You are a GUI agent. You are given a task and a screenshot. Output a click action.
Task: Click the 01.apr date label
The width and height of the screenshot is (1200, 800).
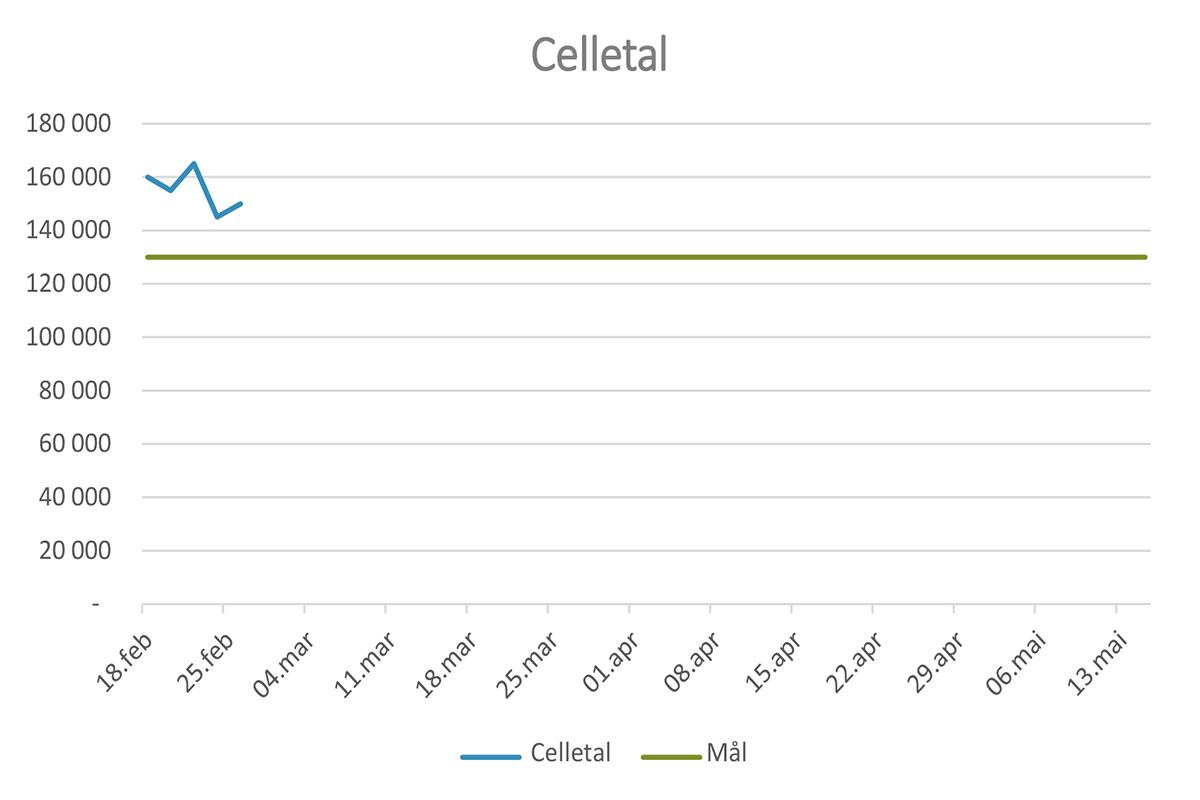(x=610, y=660)
